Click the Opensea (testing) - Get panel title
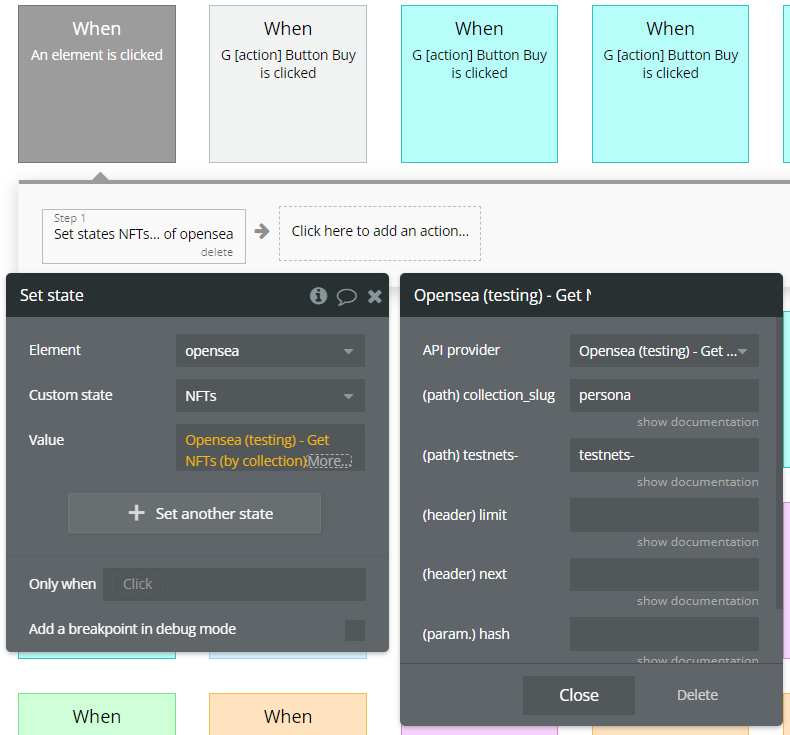 click(x=502, y=295)
